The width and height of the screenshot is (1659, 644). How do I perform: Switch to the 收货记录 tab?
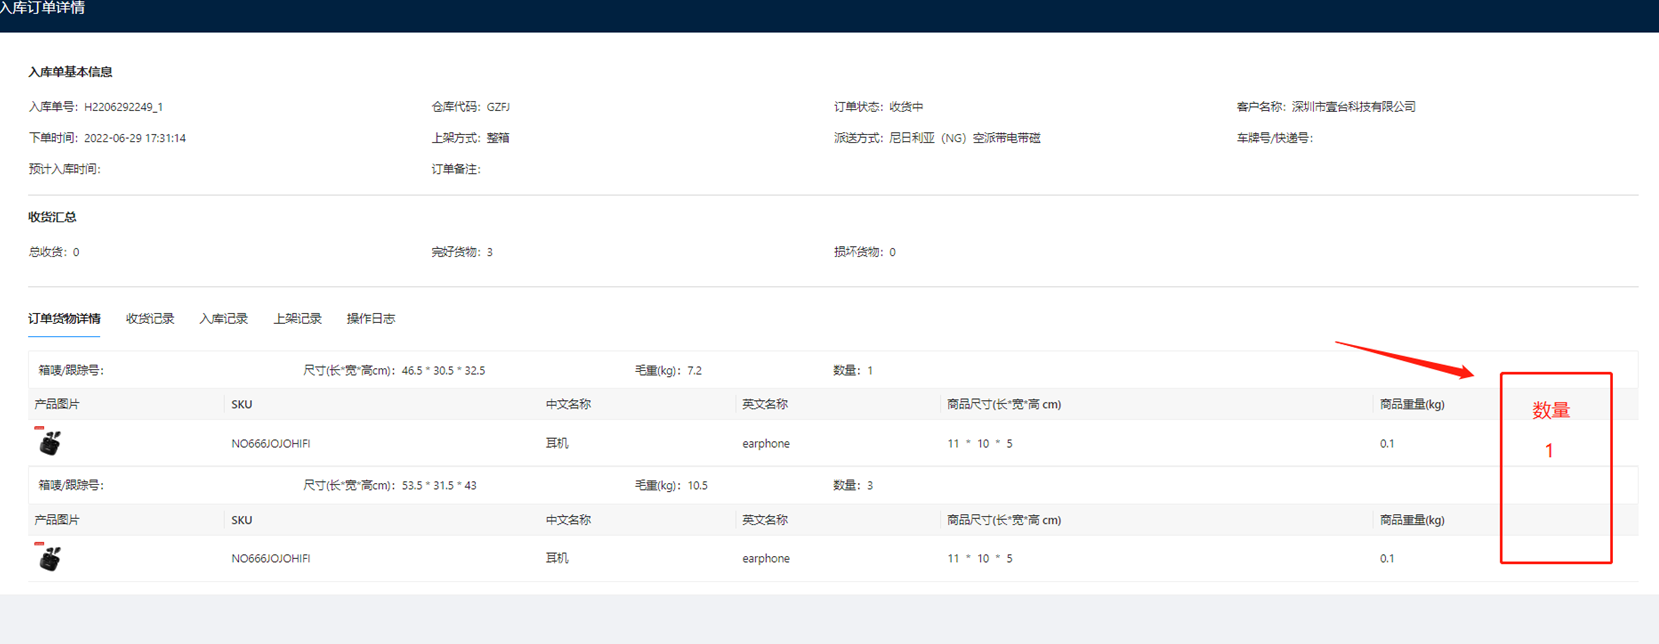[x=150, y=319]
